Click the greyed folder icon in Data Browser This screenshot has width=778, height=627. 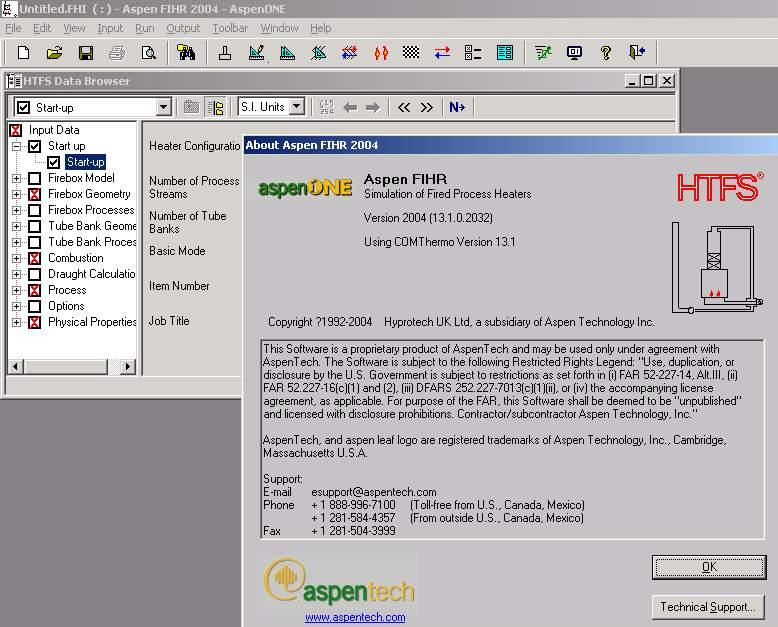[192, 107]
